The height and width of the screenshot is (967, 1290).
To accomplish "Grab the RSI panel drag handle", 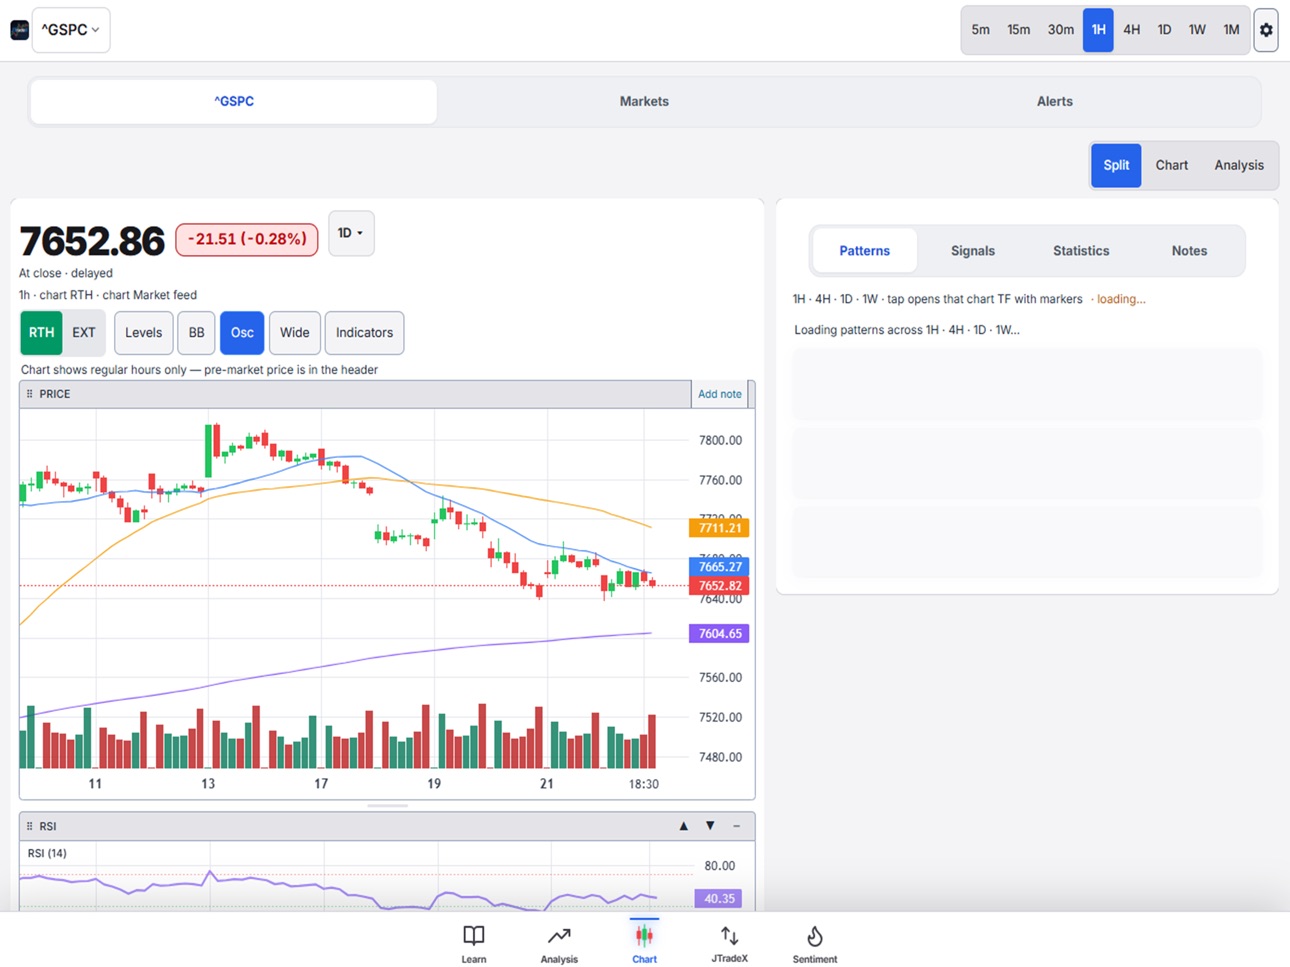I will tap(29, 826).
